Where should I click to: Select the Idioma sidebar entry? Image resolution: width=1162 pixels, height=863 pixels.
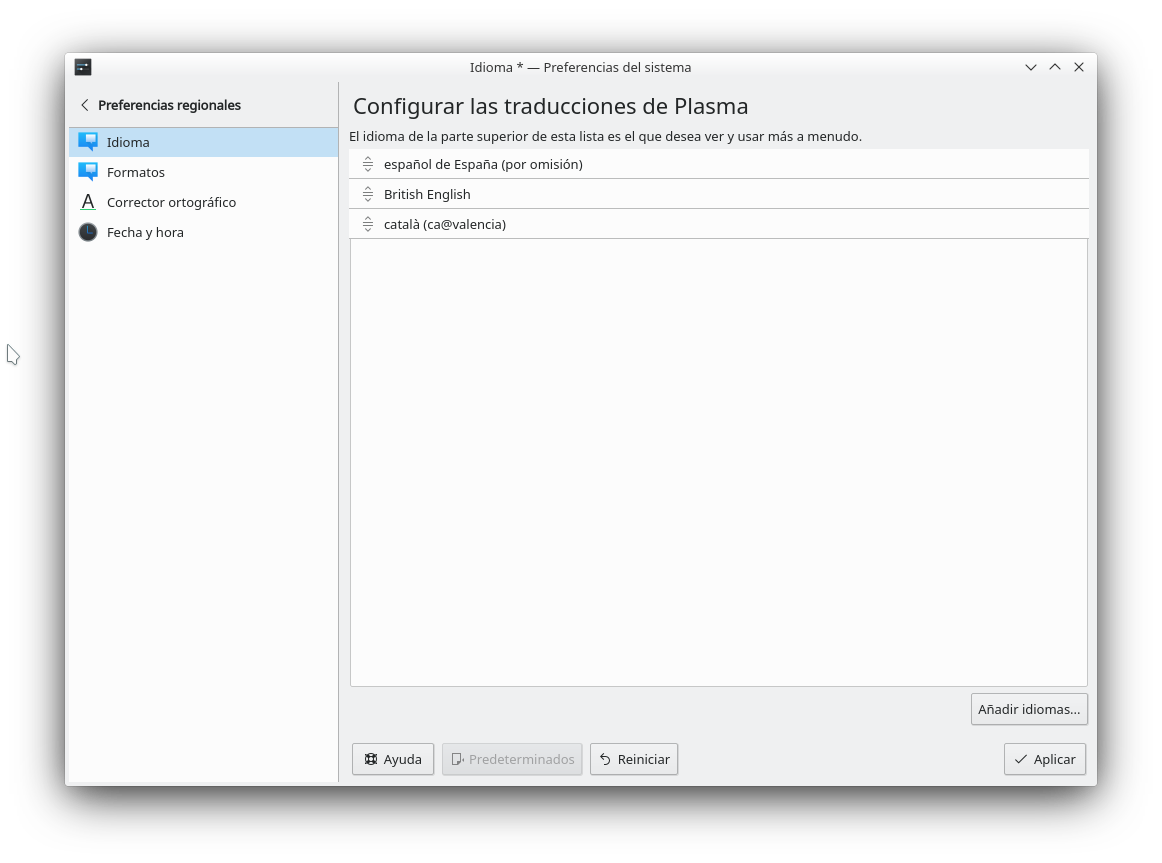click(128, 142)
